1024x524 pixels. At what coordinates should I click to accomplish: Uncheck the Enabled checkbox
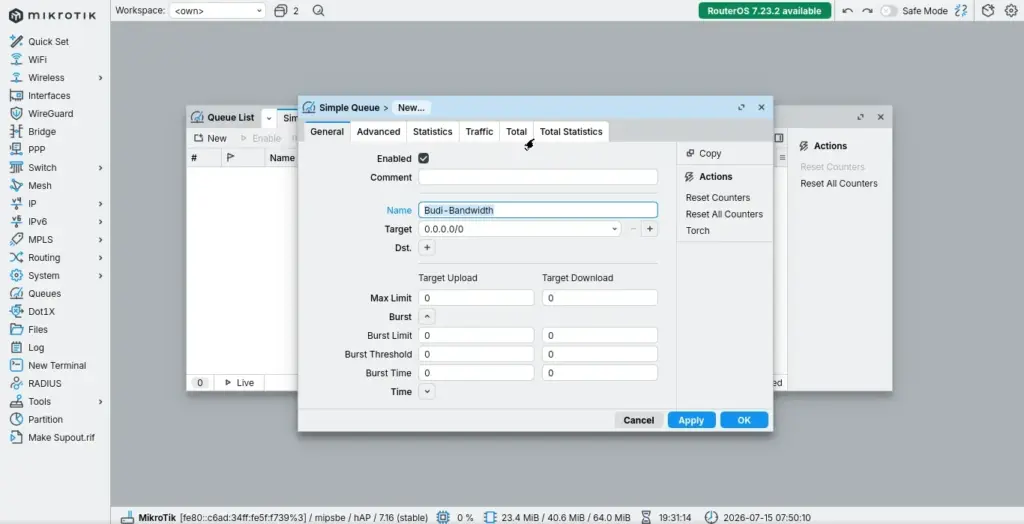[x=423, y=158]
